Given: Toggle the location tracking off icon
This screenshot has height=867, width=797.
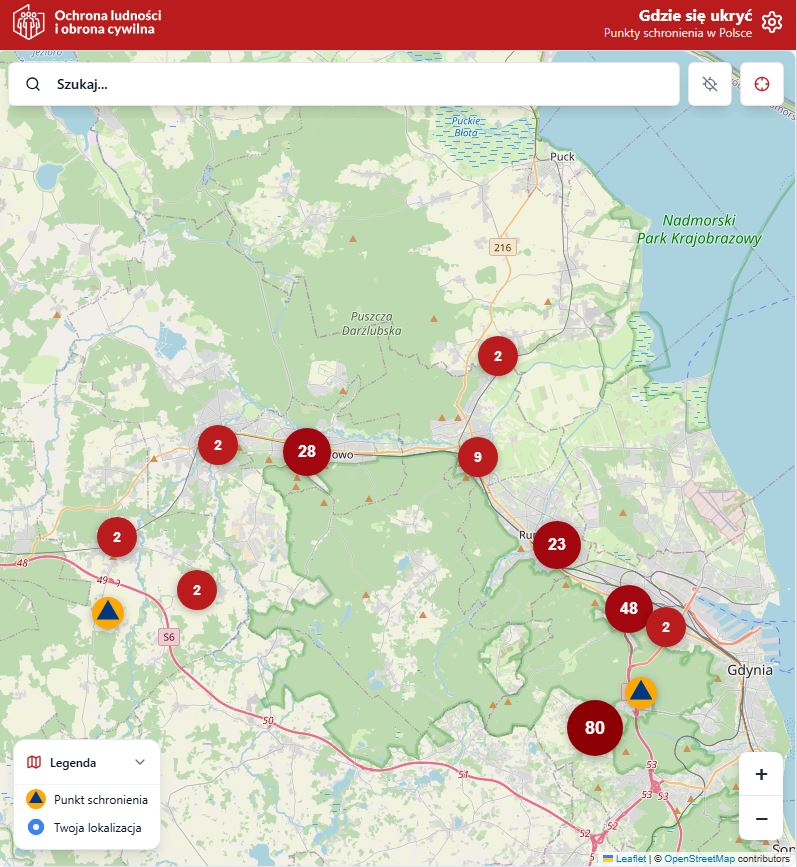Looking at the screenshot, I should (710, 84).
